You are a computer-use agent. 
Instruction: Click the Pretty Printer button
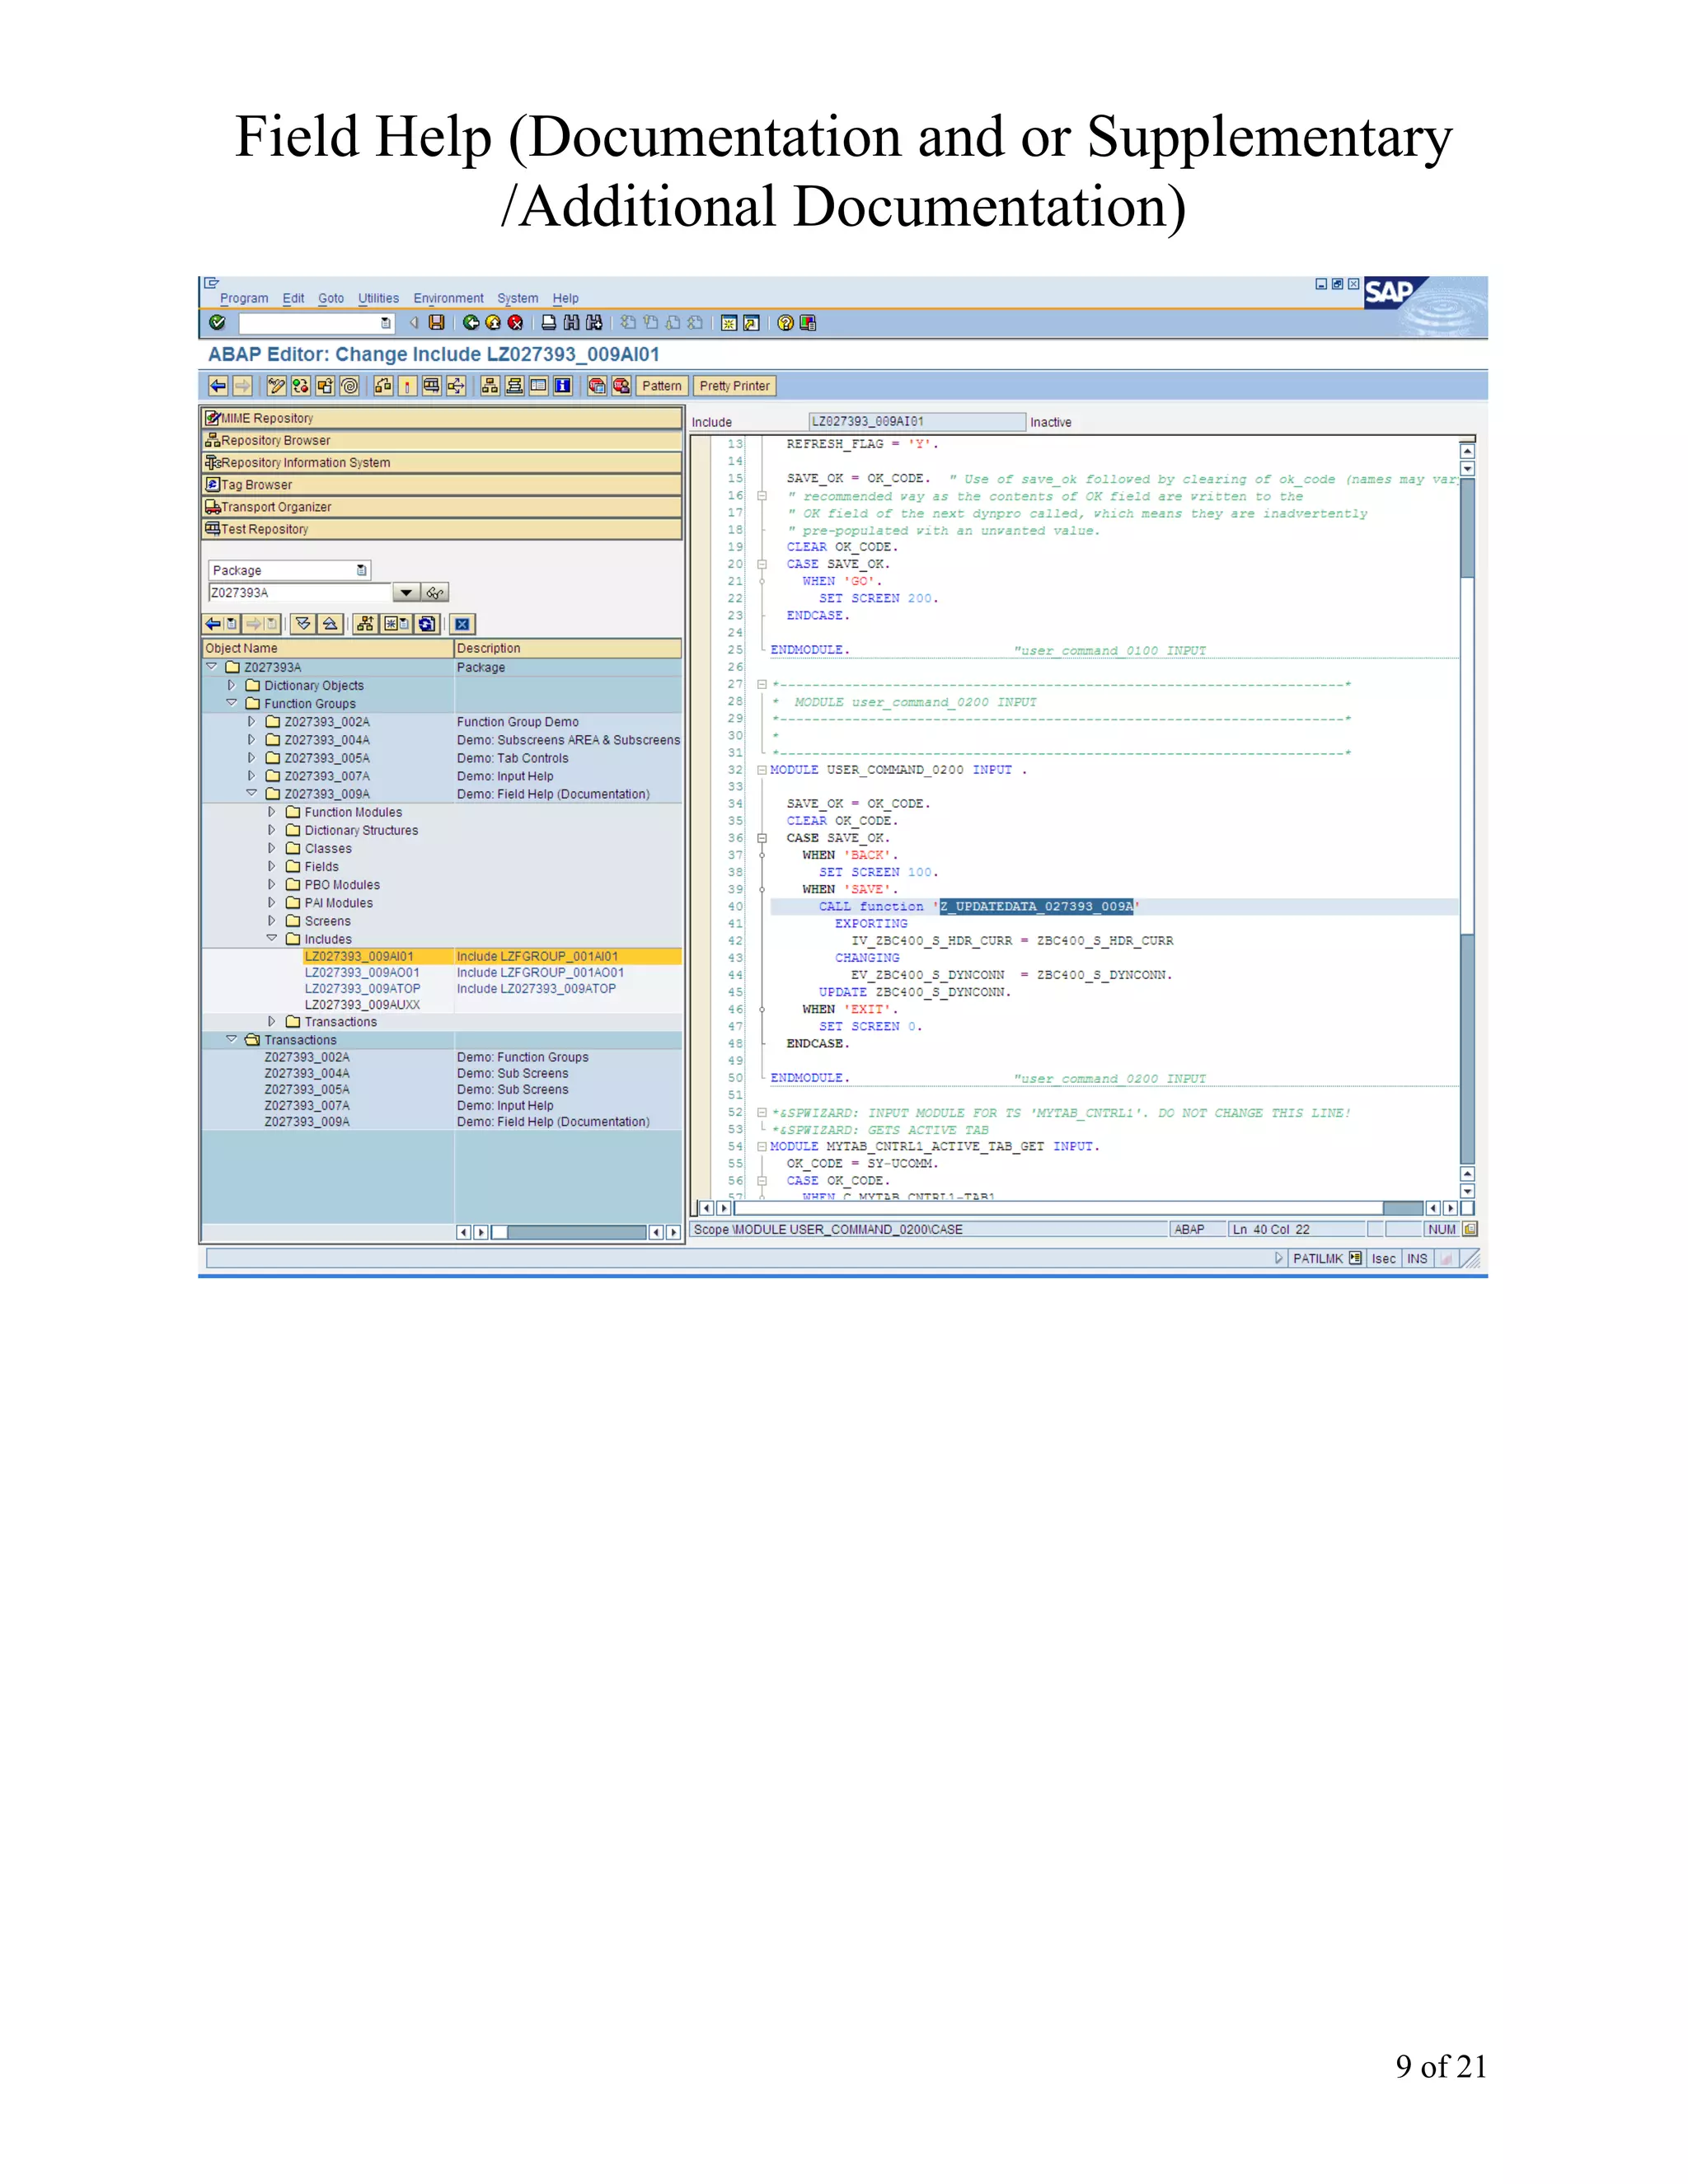point(734,386)
